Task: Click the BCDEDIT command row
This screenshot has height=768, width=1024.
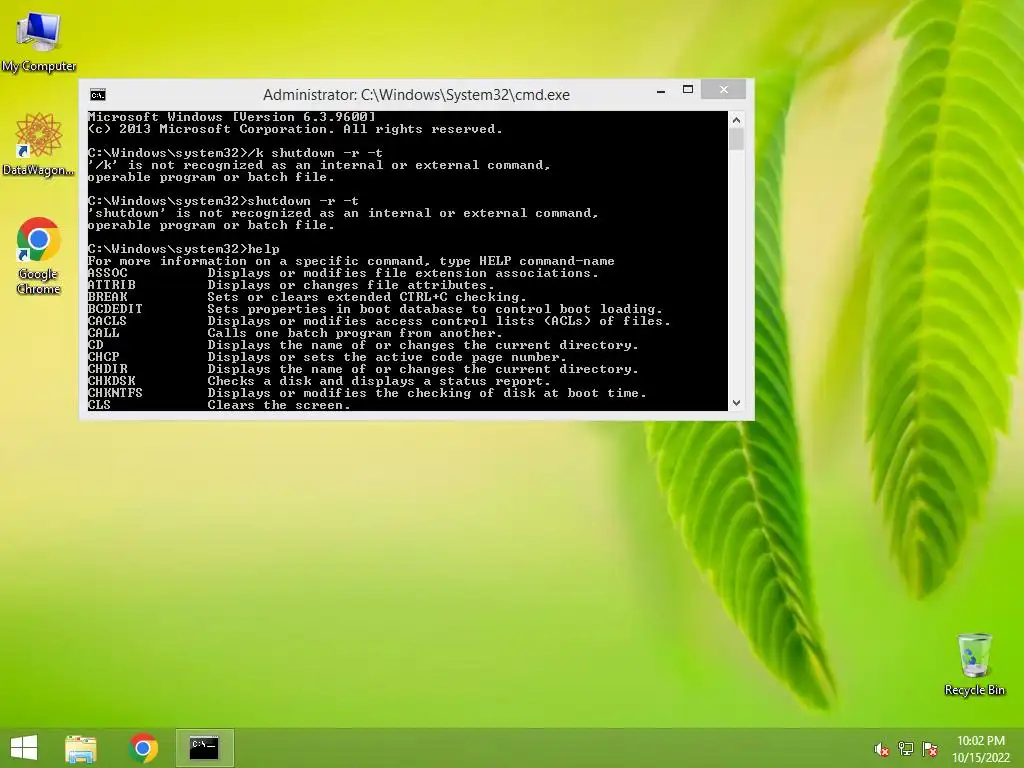Action: pos(375,309)
